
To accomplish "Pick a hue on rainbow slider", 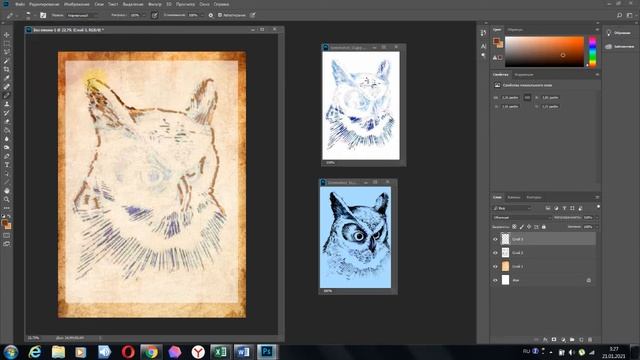I will point(592,51).
